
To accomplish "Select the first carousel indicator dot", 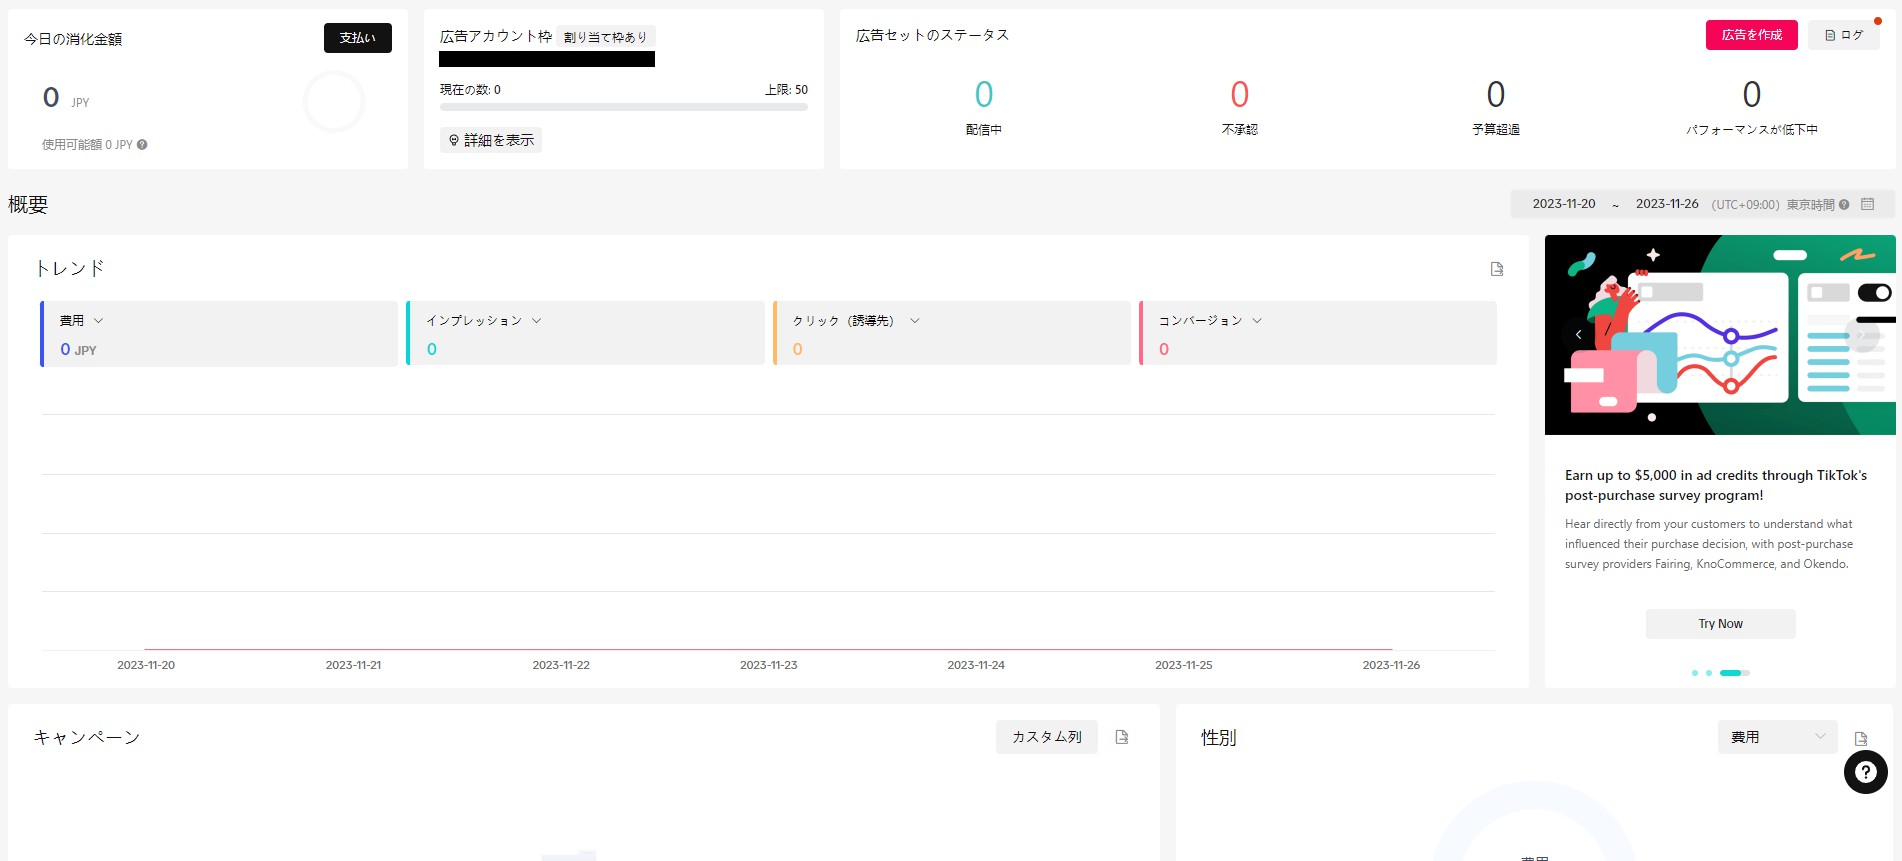I will 1694,673.
